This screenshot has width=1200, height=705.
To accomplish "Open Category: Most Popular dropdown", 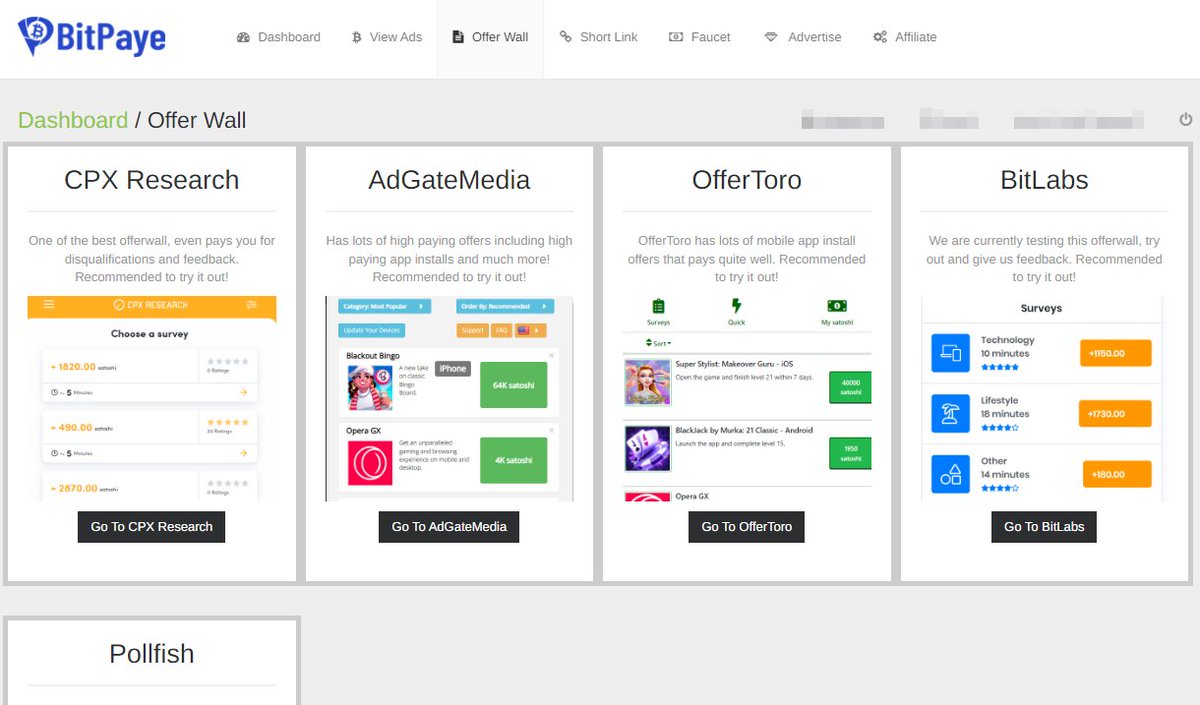I will pyautogui.click(x=385, y=306).
